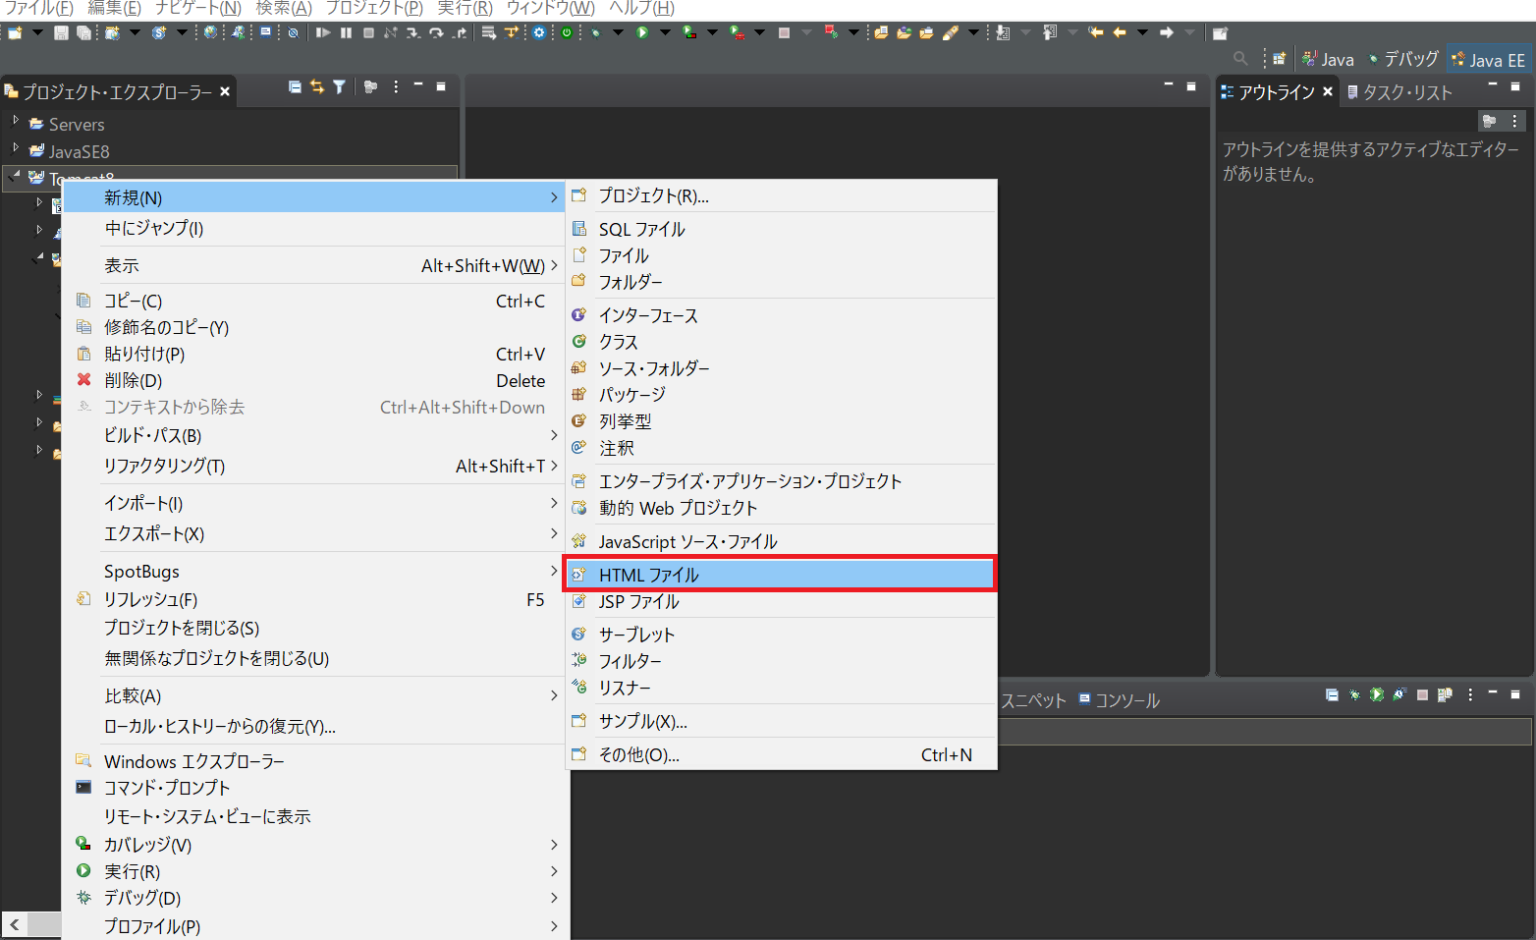Toggle skip all breakpoints
This screenshot has height=940, width=1536.
(292, 34)
